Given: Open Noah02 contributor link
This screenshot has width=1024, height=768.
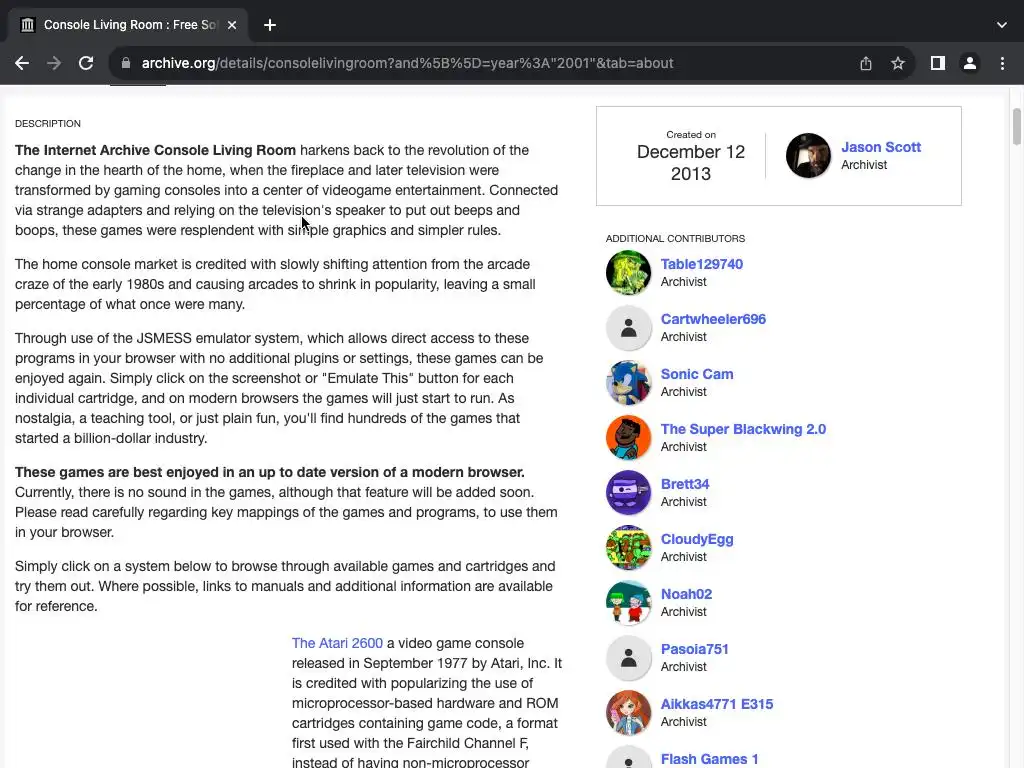Looking at the screenshot, I should coord(686,594).
